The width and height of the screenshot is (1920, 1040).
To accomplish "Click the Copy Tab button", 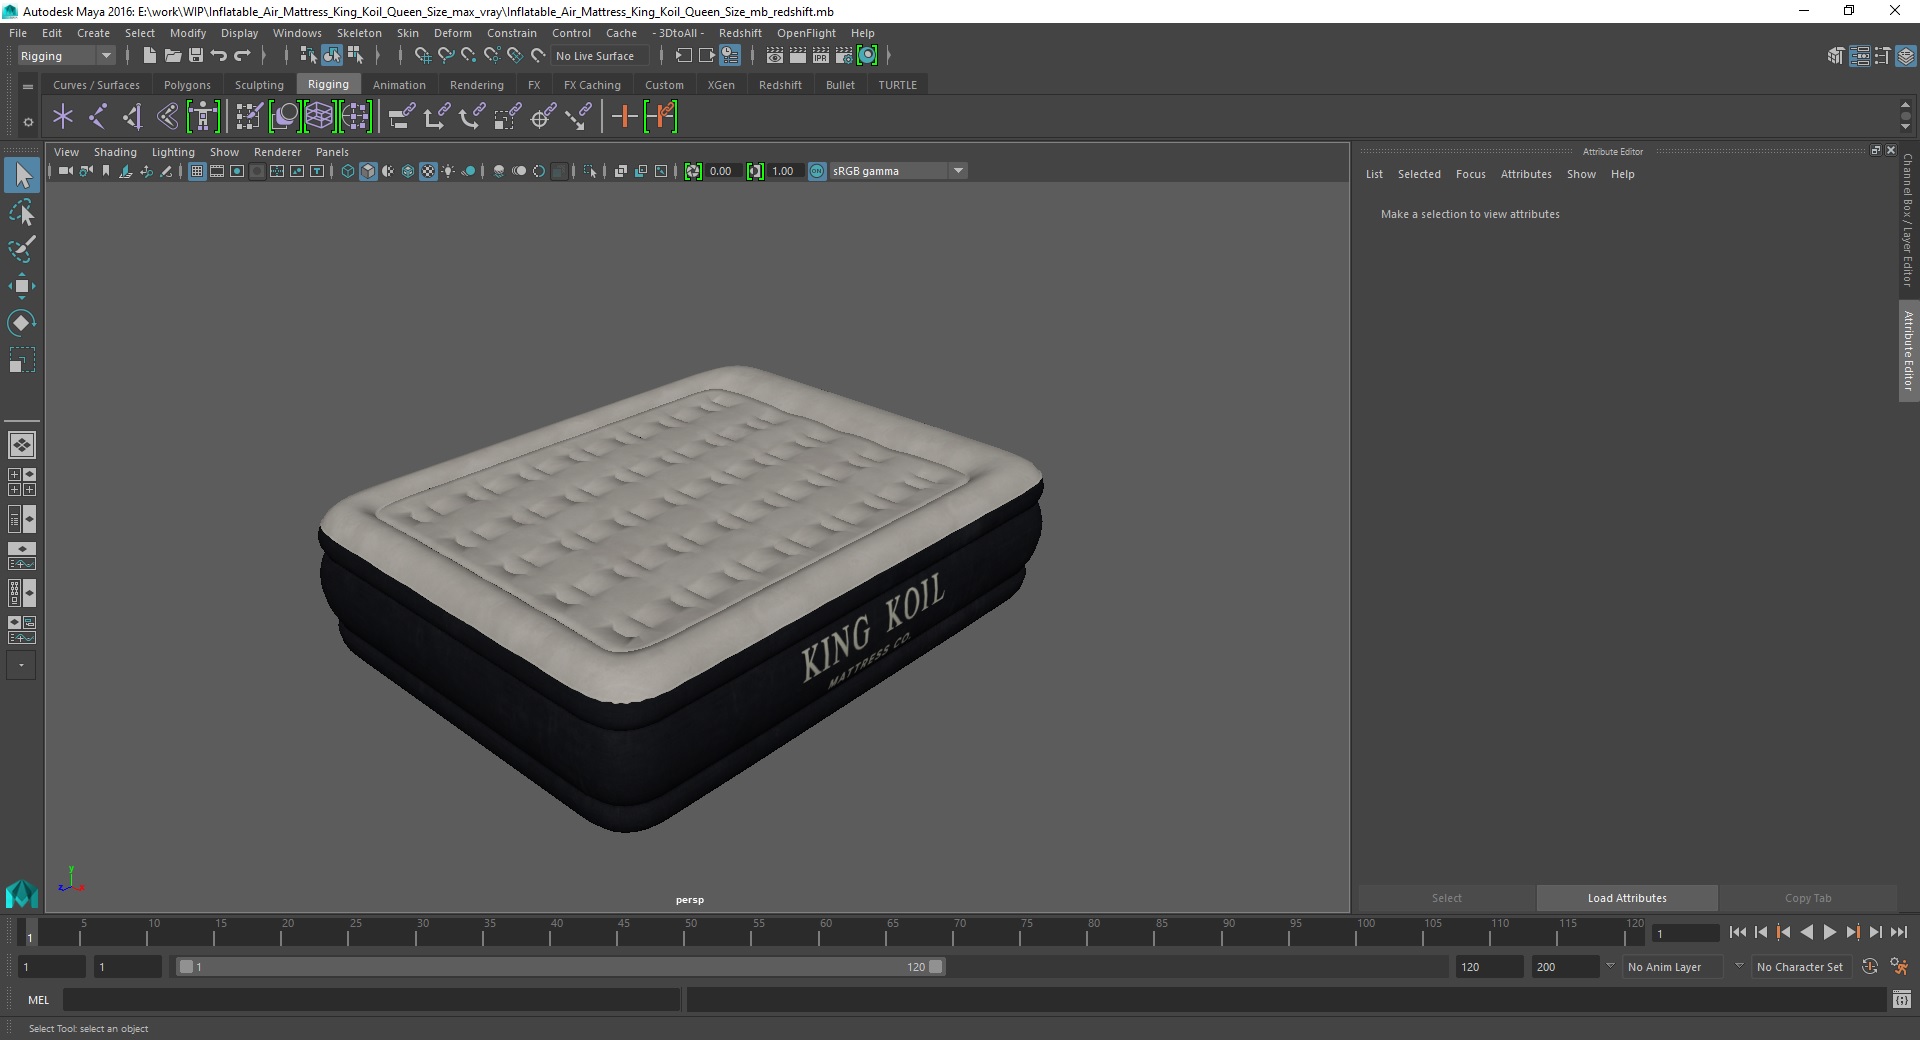I will pyautogui.click(x=1808, y=898).
